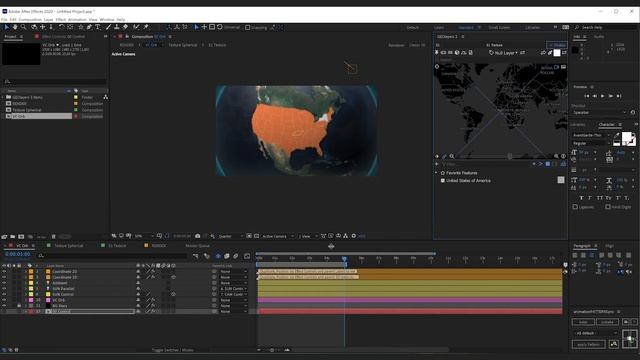Click the eyedropper icon in Character panel
Viewport: 640px width, 360px height.
click(x=617, y=135)
